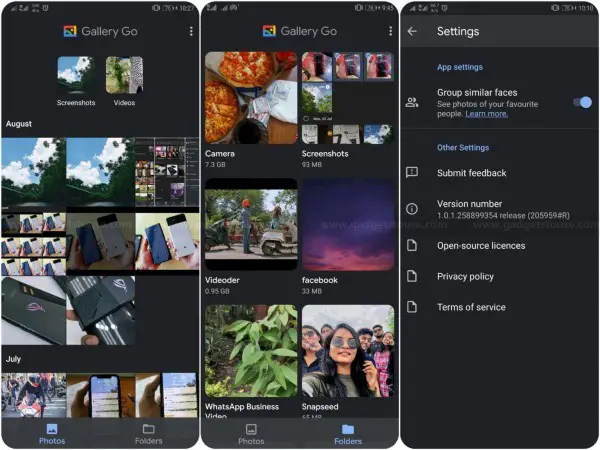Tap the feedback icon beside Submit feedback
Image resolution: width=600 pixels, height=450 pixels.
point(412,172)
